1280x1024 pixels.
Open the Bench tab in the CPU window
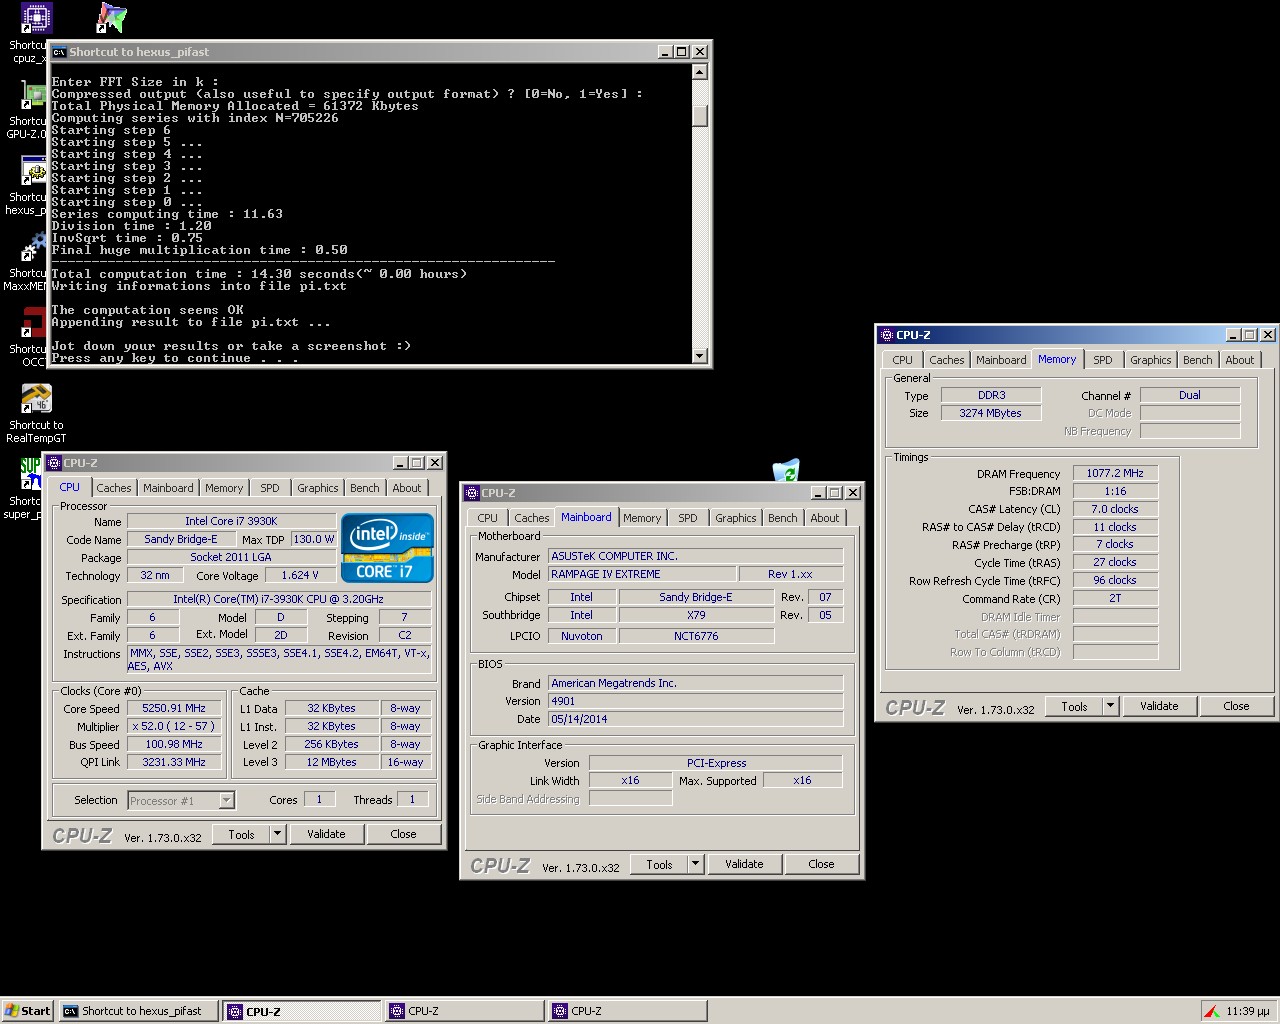point(365,488)
